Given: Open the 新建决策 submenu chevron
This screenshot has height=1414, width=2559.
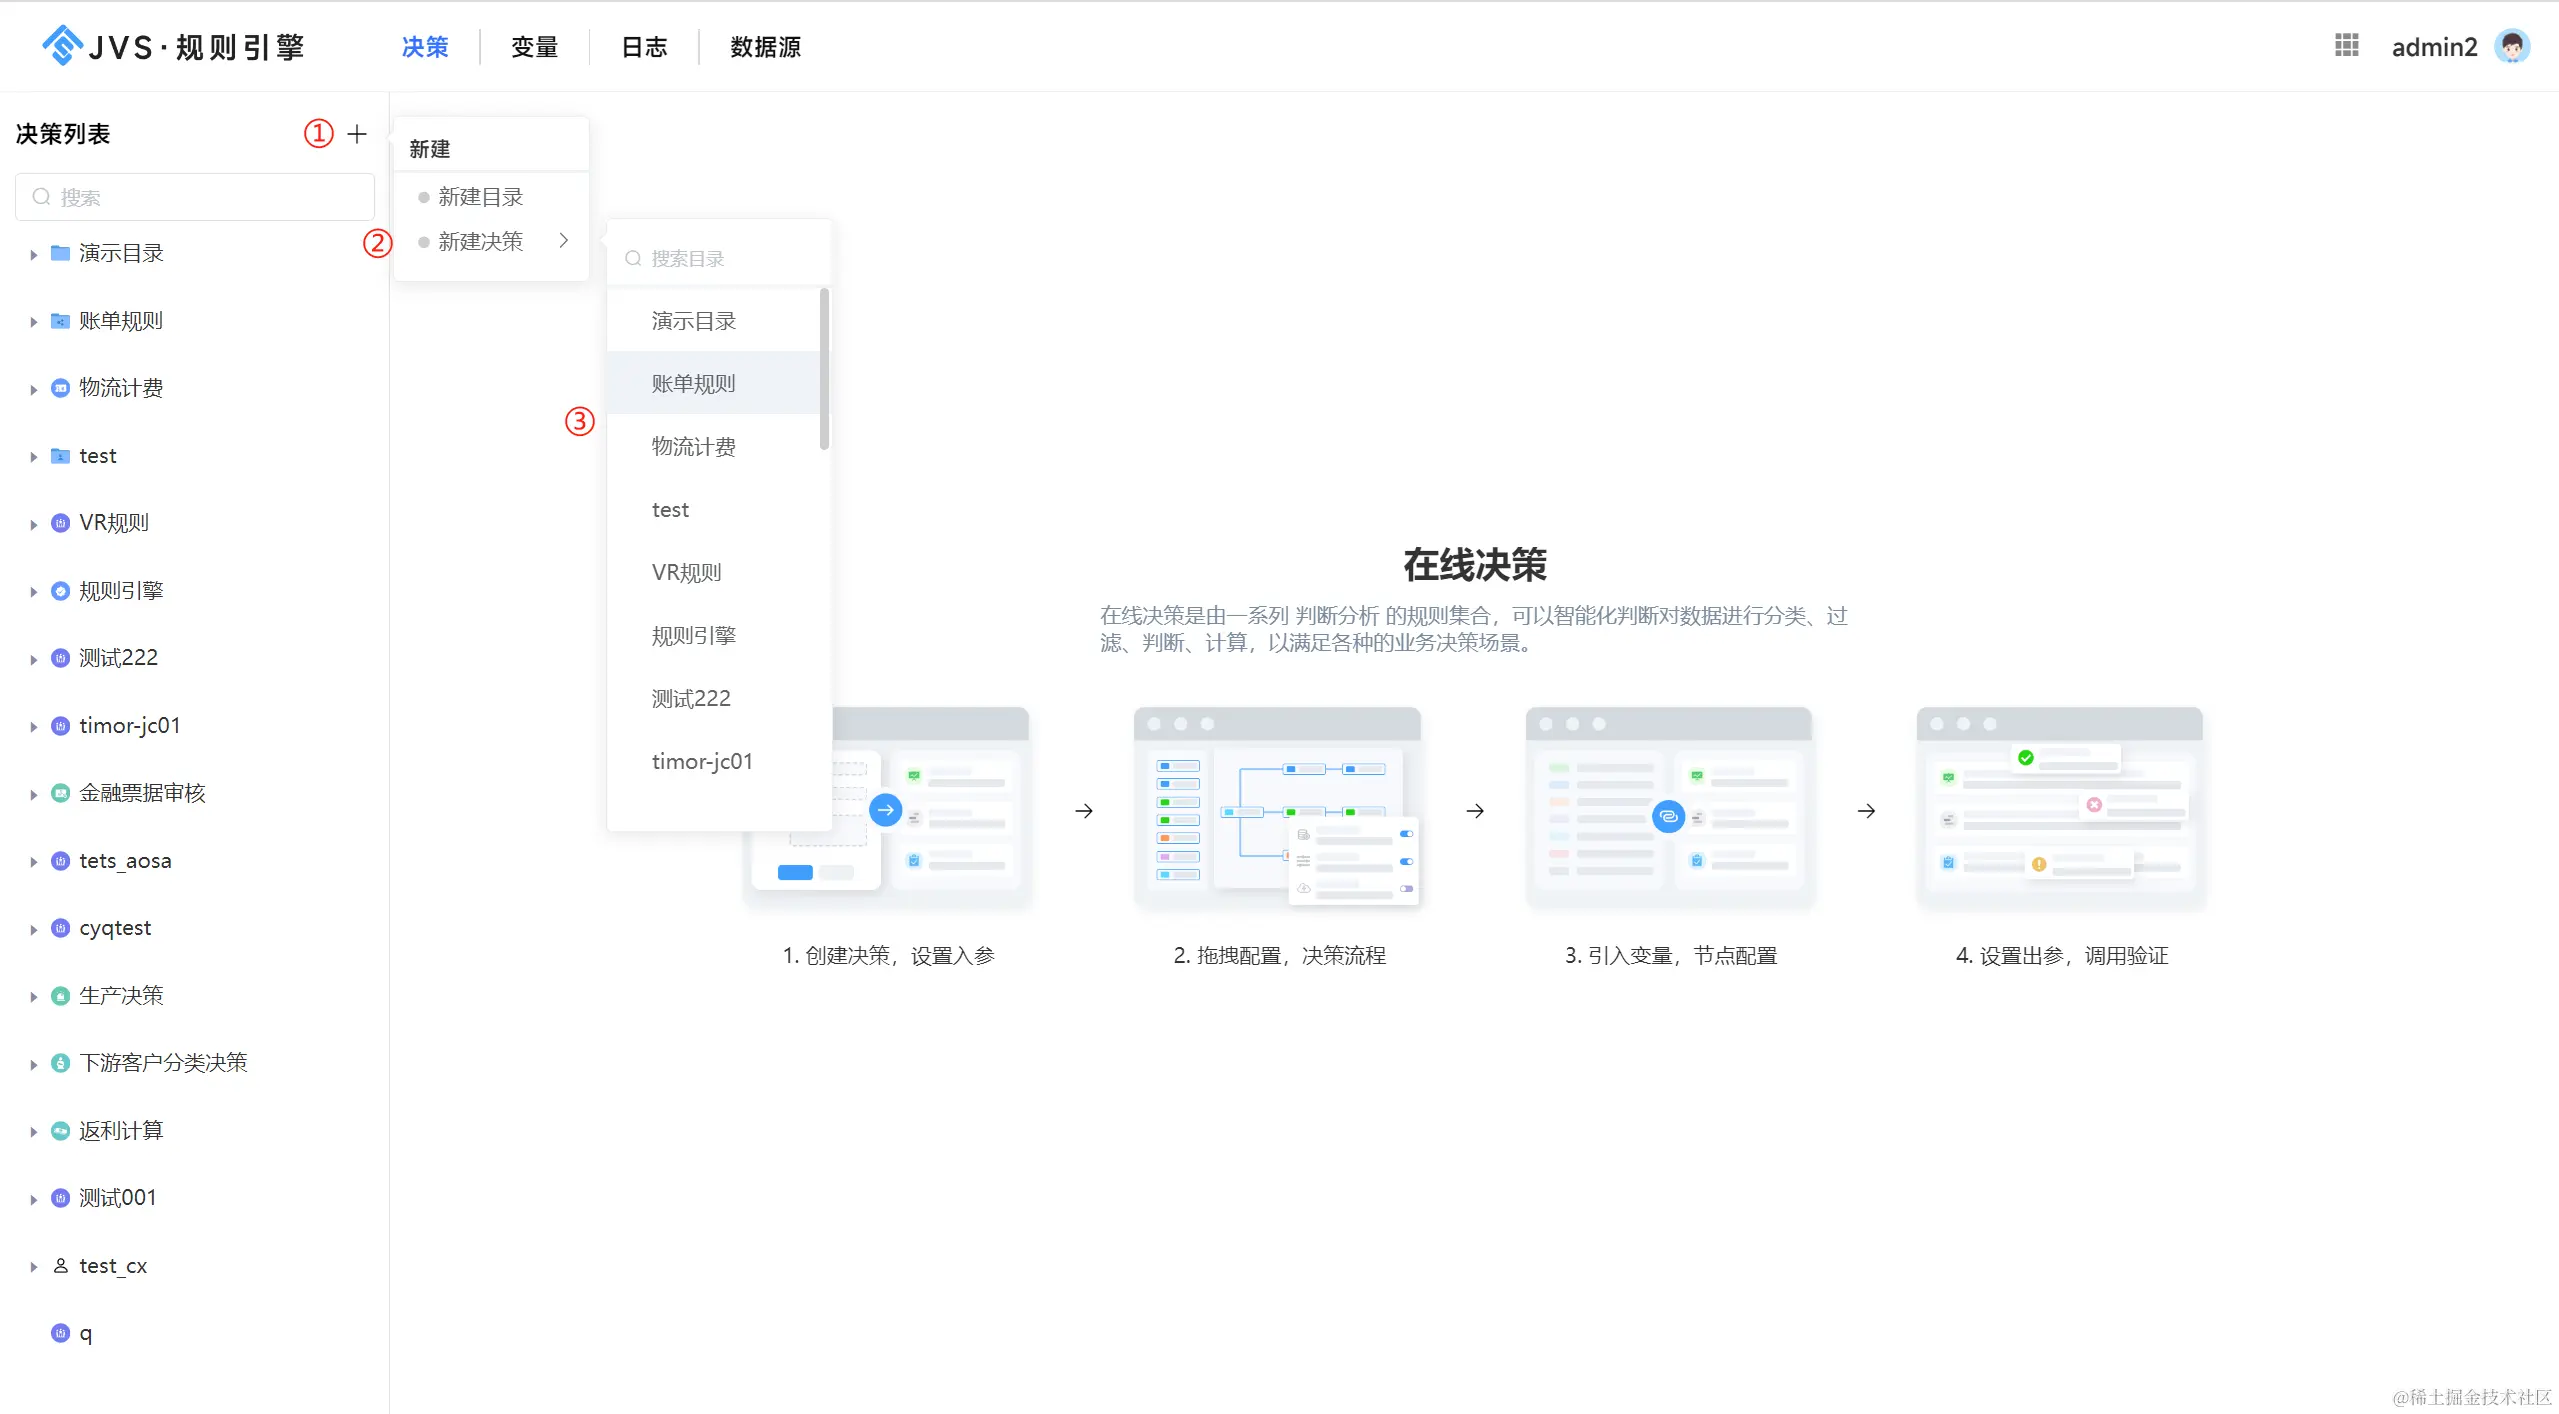Looking at the screenshot, I should [x=564, y=241].
